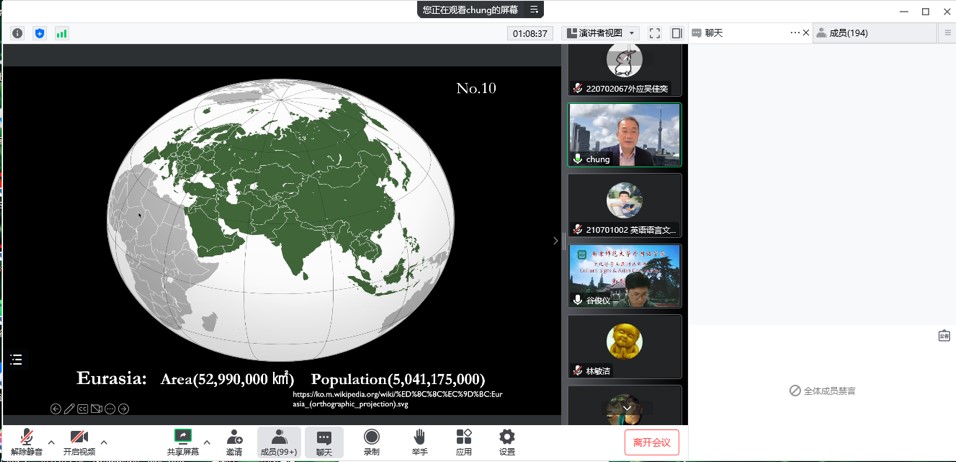Viewport: 956px width, 462px height.
Task: Turn on camera with 开启视频
Action: pos(79,441)
